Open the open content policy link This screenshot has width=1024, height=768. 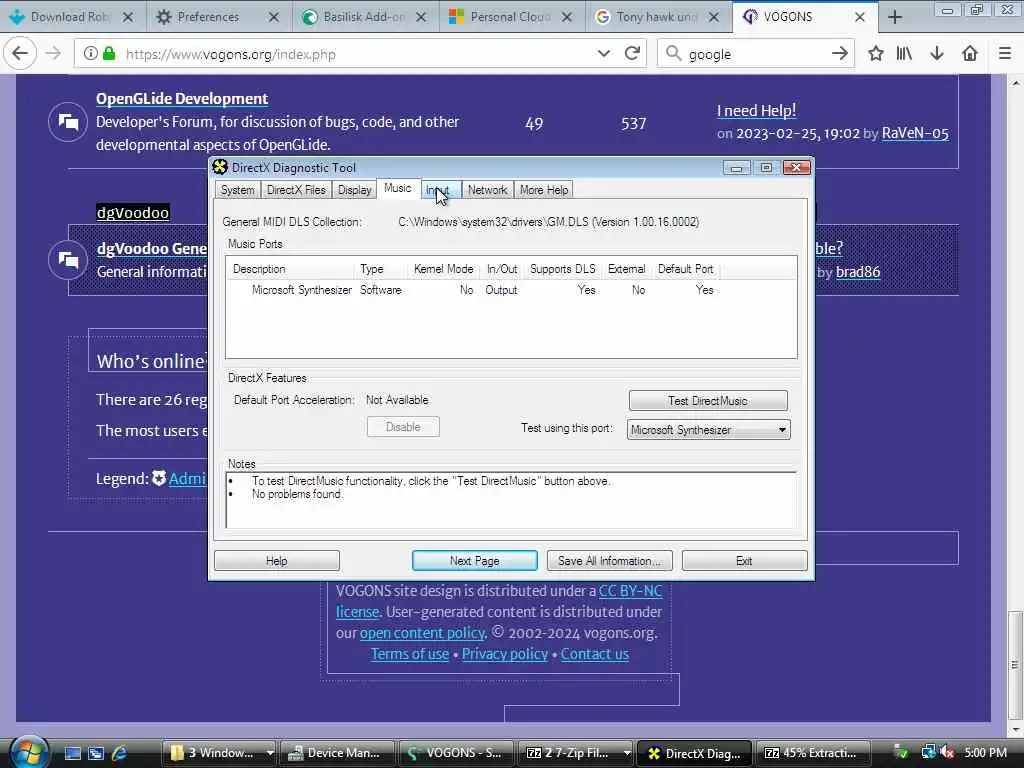[x=423, y=633]
